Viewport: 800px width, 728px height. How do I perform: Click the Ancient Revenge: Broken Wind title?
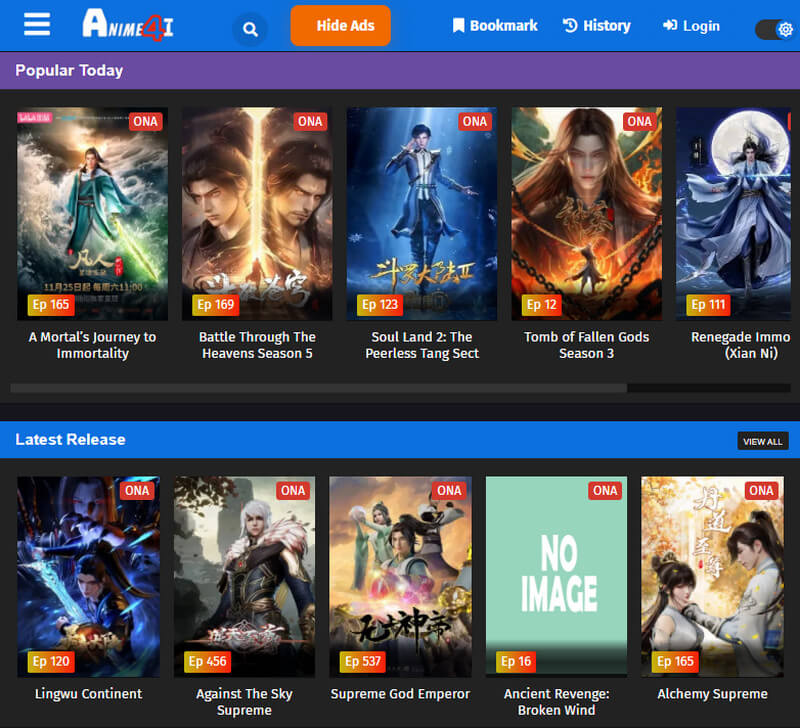(557, 702)
